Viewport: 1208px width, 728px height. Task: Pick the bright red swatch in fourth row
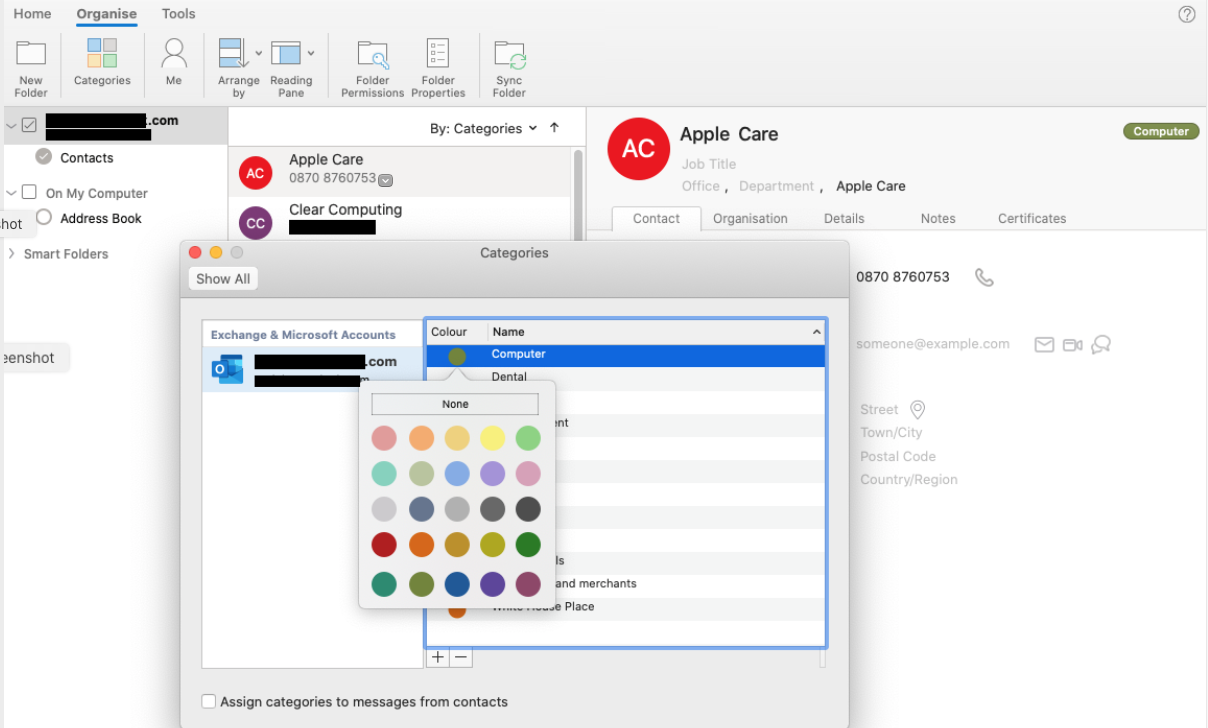384,545
